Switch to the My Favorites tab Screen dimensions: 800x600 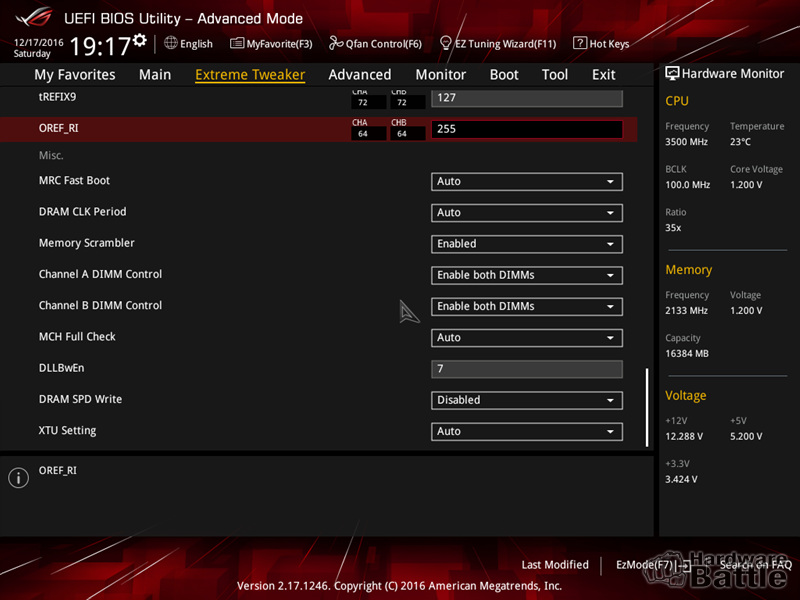click(x=75, y=74)
